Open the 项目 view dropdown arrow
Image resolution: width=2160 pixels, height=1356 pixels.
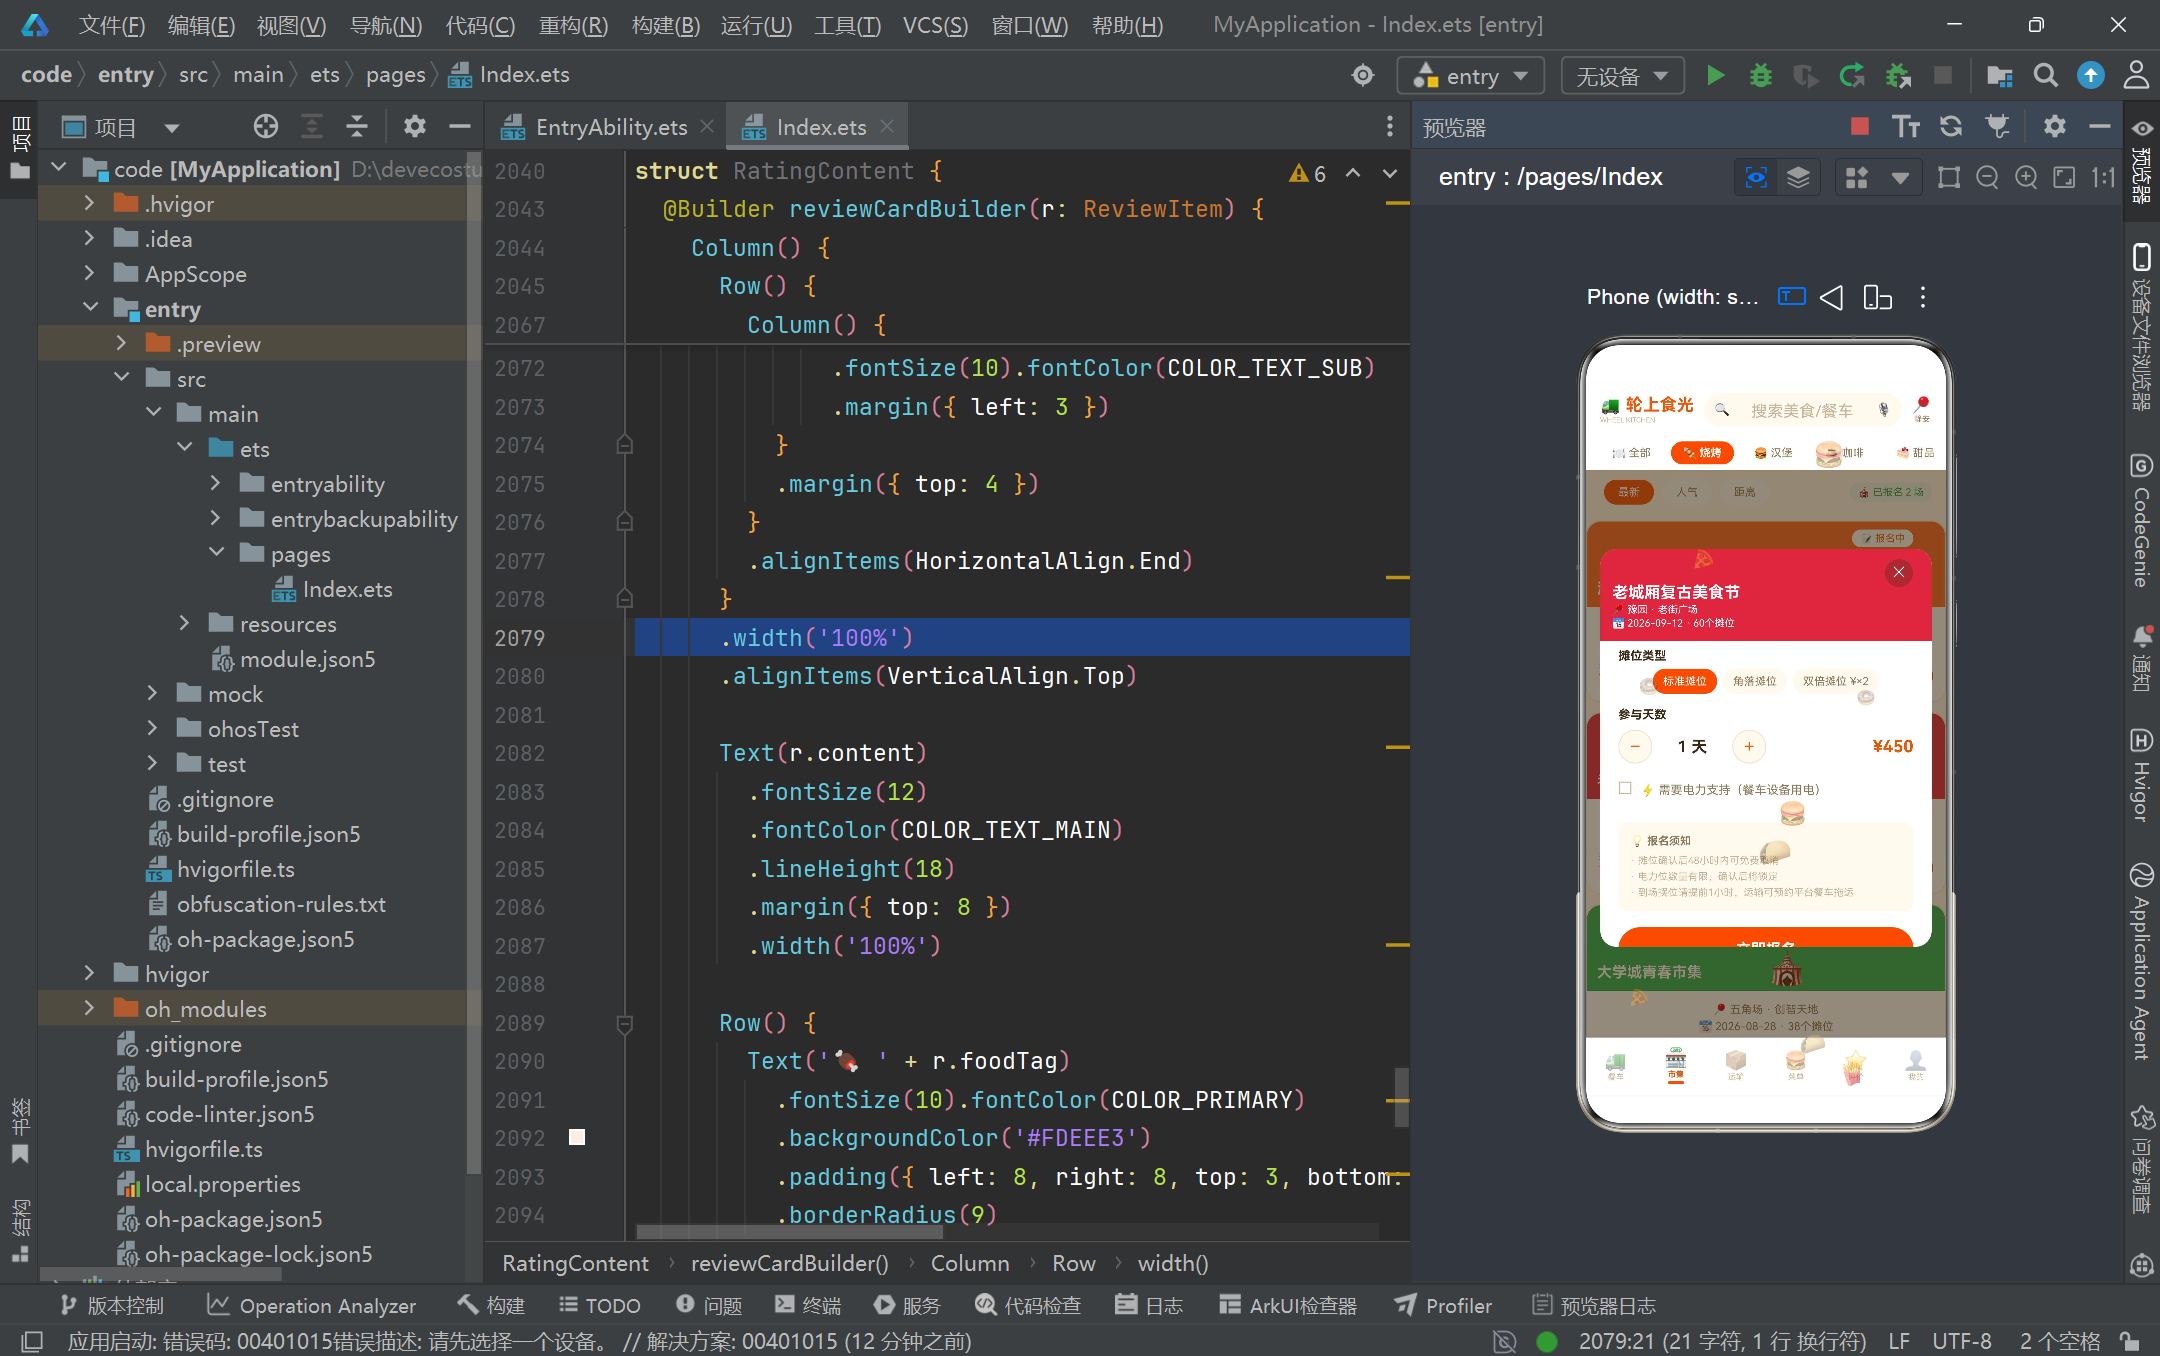point(171,127)
